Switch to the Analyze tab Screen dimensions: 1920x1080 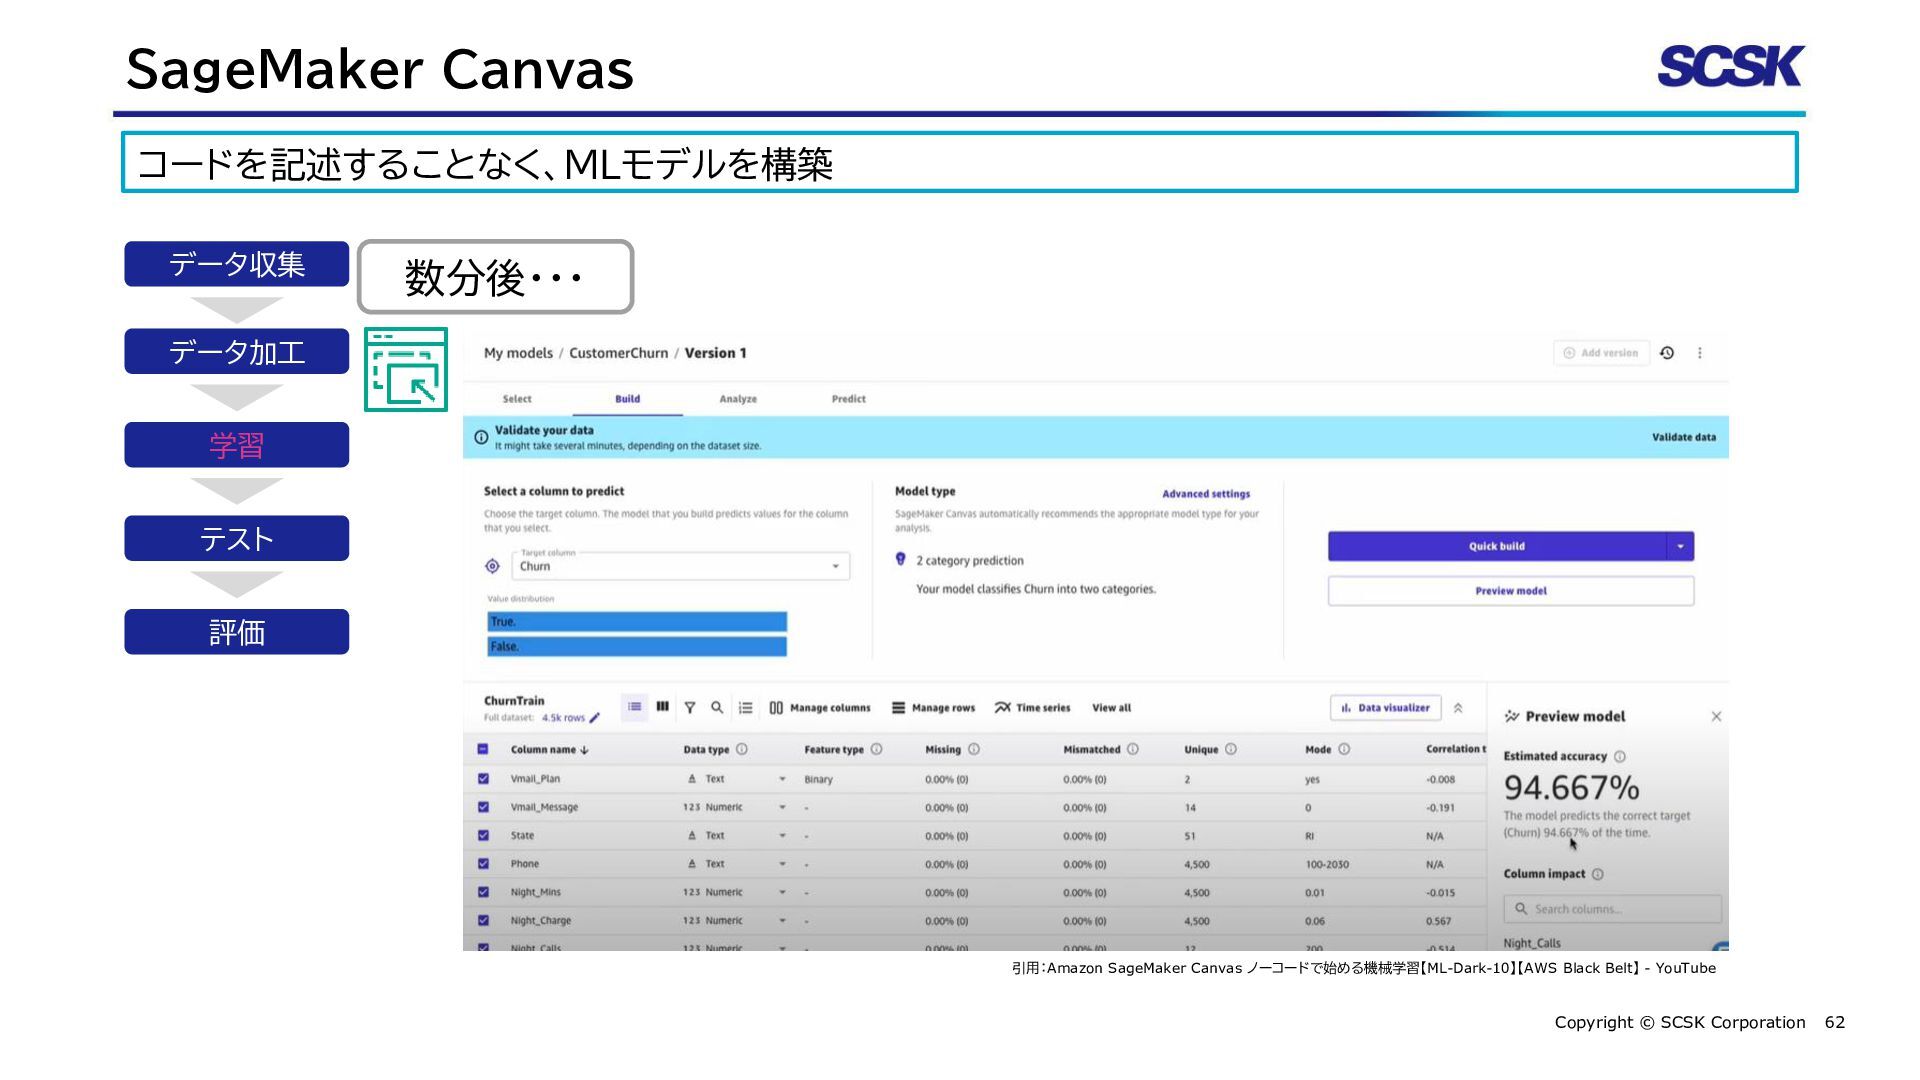click(738, 399)
